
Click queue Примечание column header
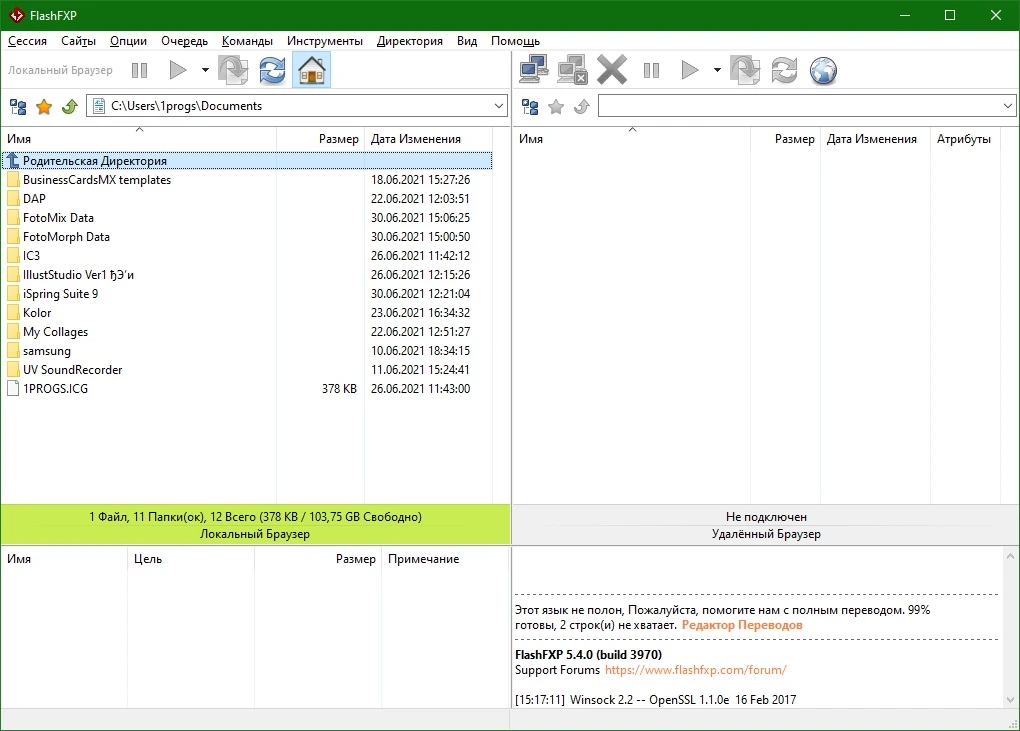point(445,559)
